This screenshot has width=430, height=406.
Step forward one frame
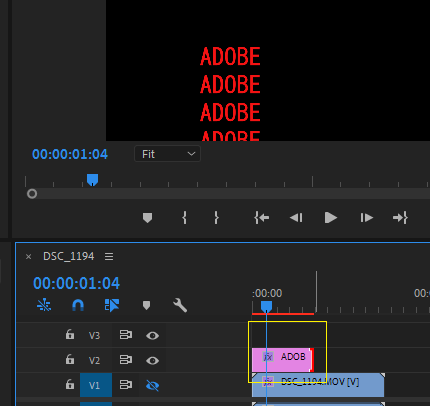tap(366, 218)
